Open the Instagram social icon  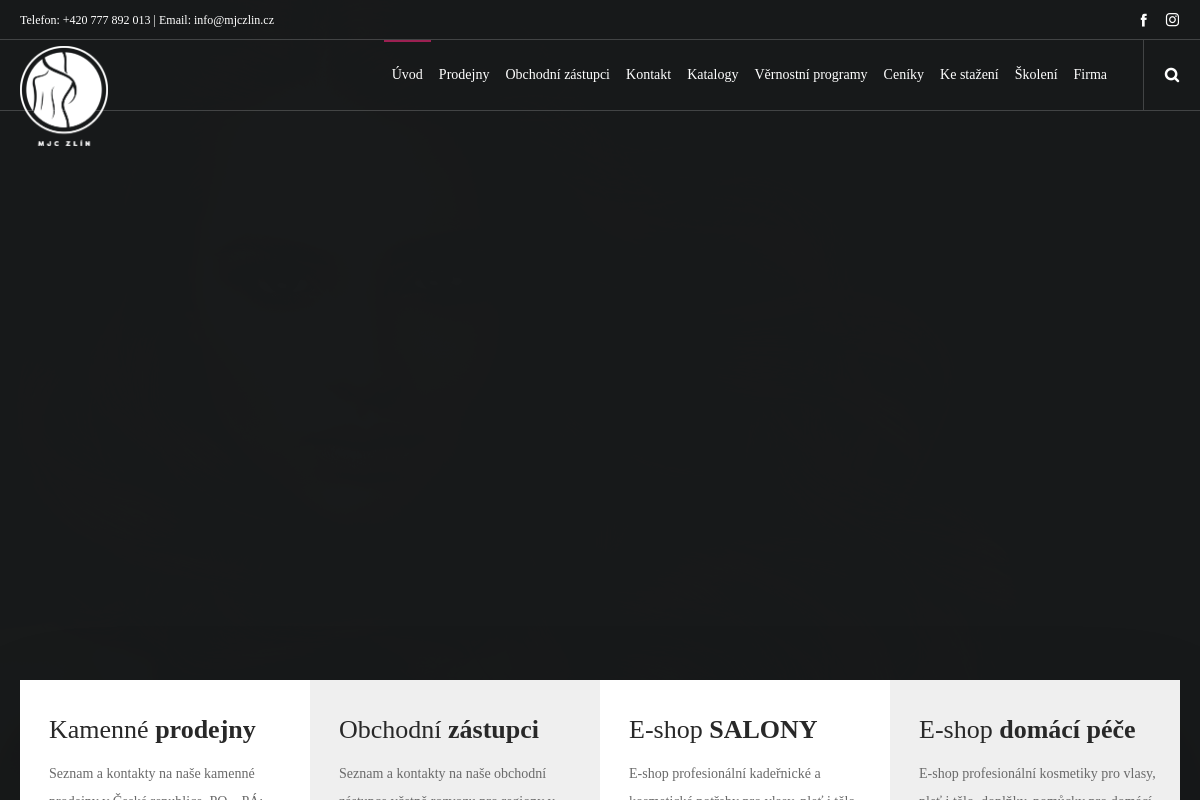point(1172,20)
